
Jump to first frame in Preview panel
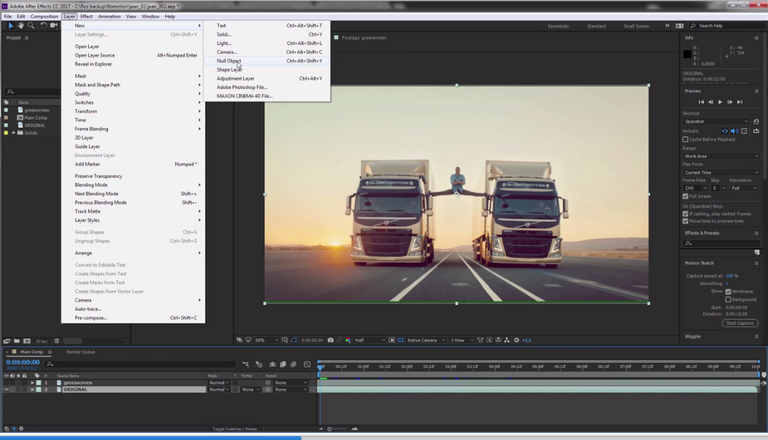pos(701,102)
